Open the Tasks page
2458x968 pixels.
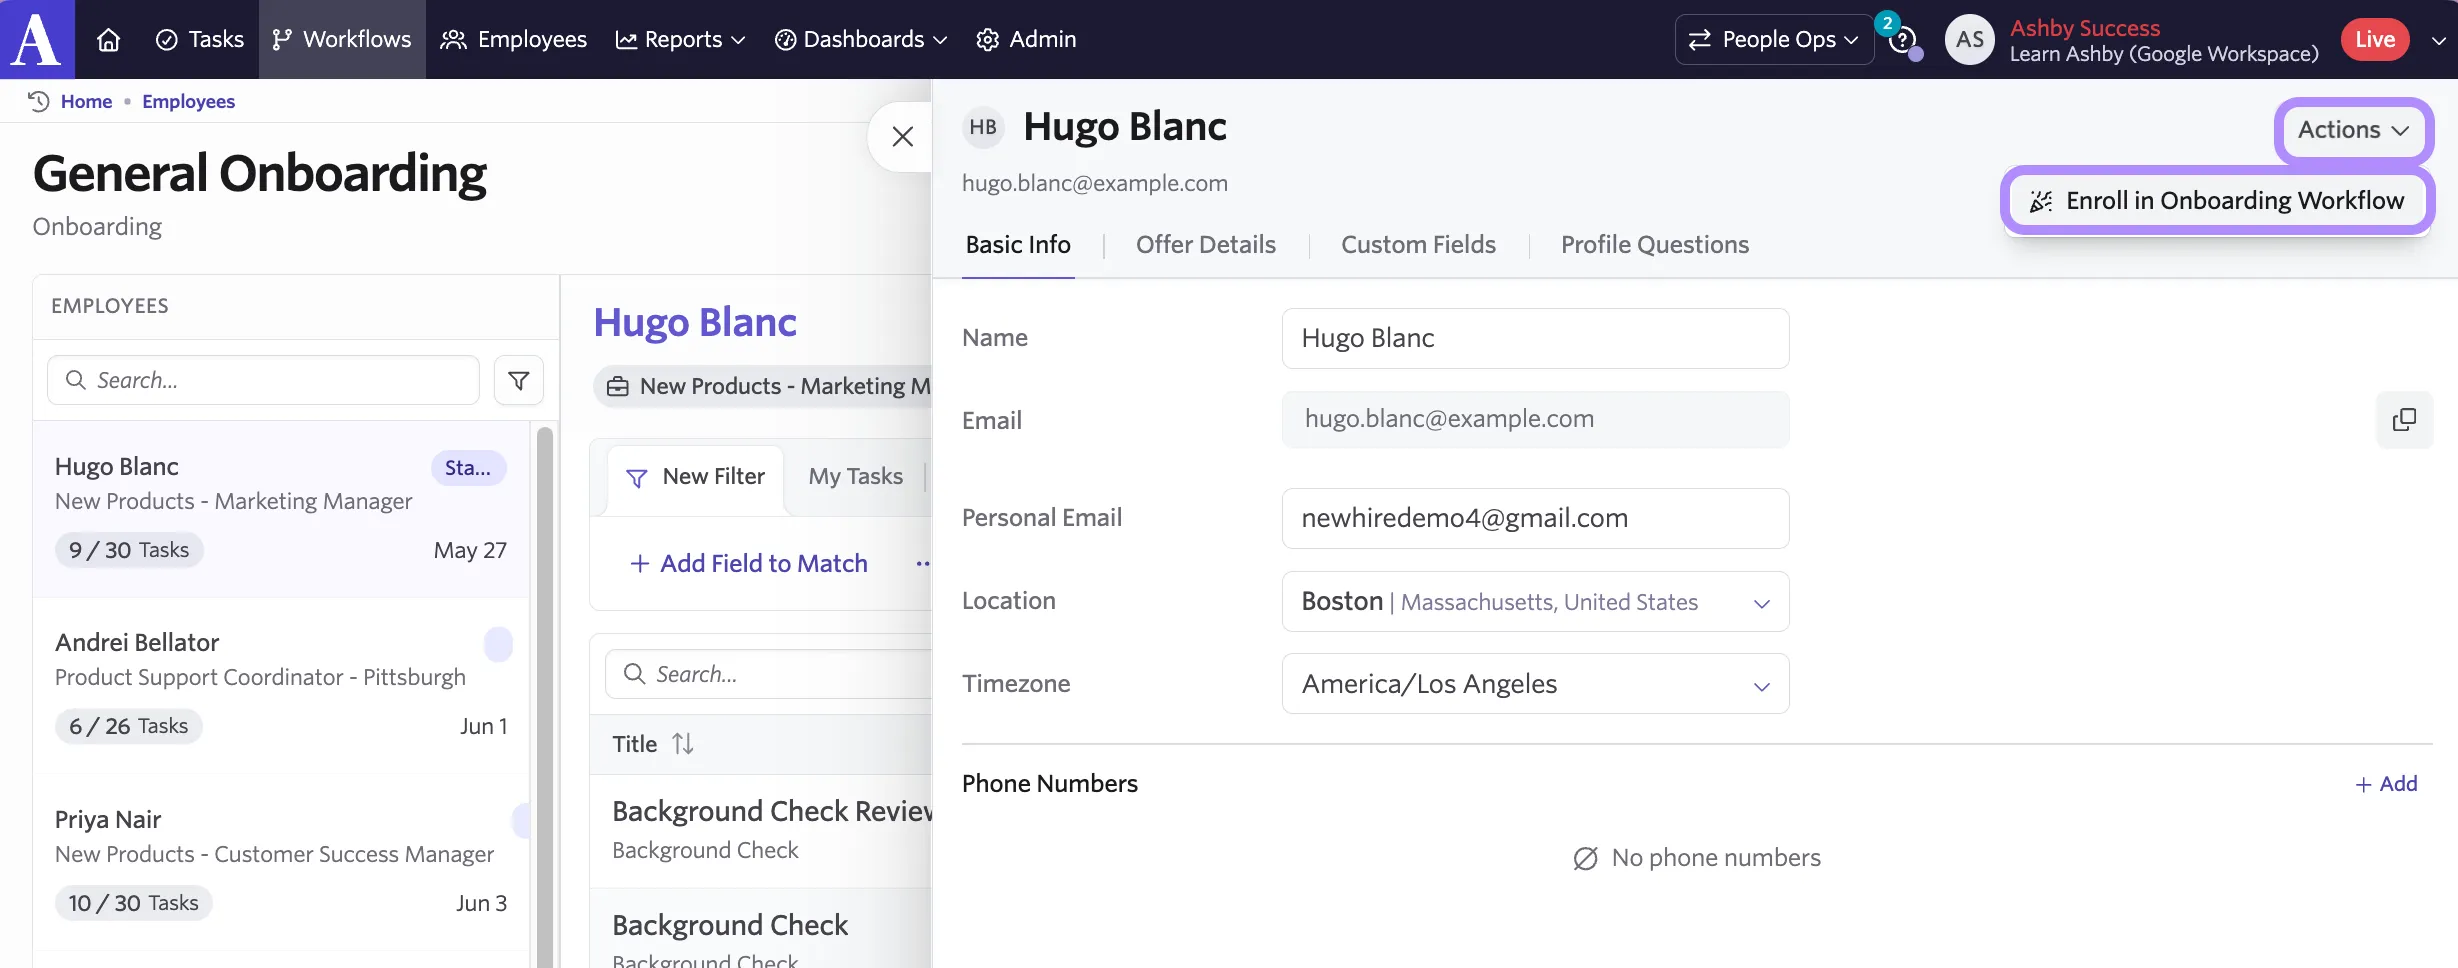pyautogui.click(x=200, y=39)
